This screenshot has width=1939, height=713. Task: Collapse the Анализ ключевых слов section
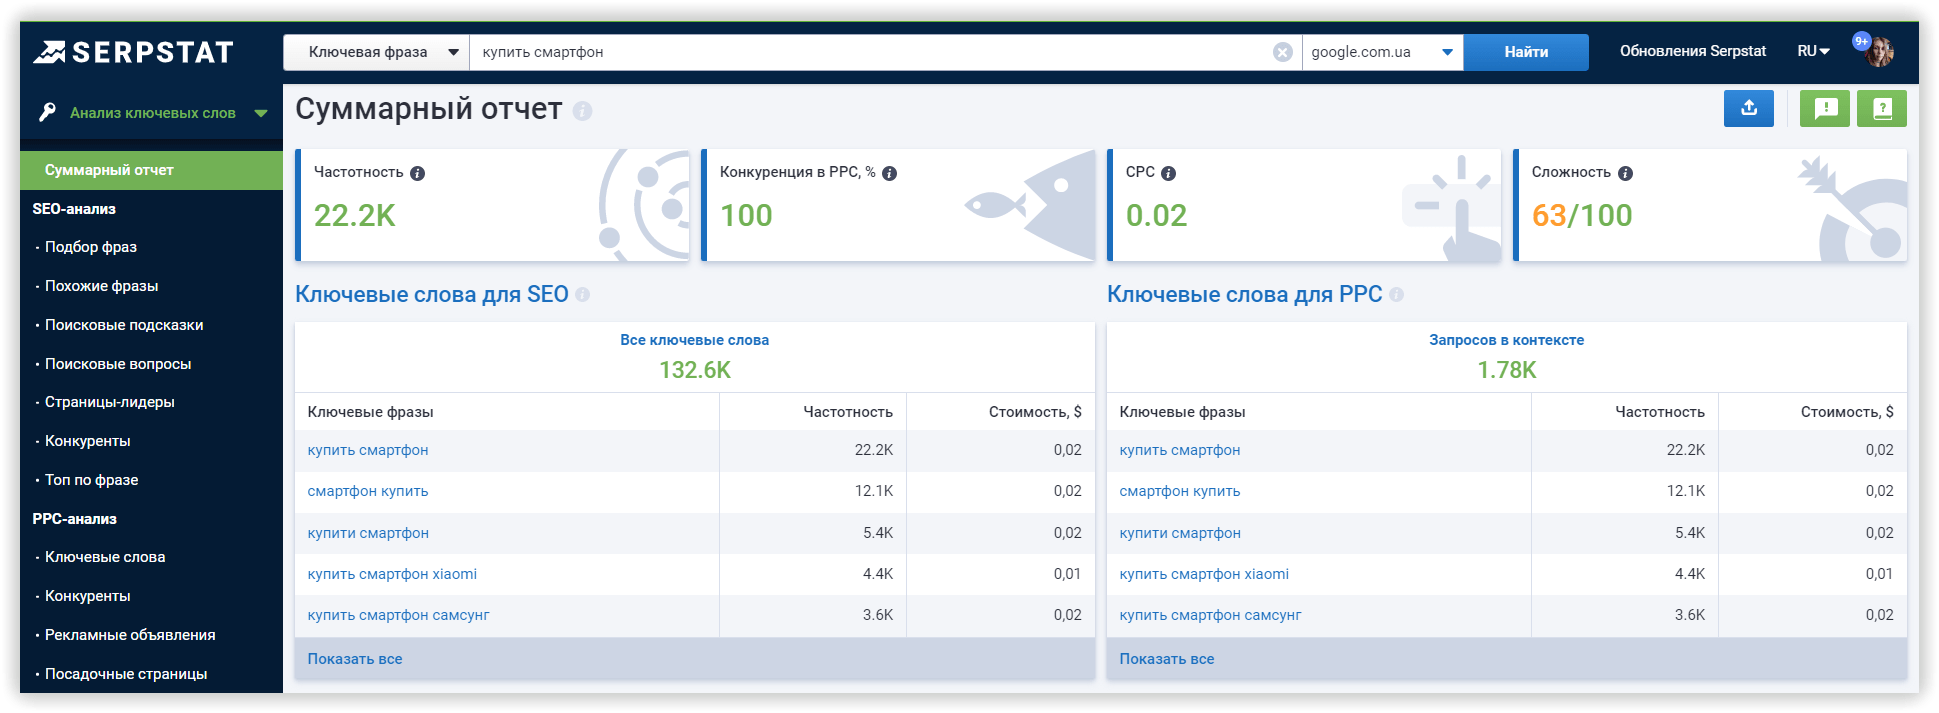click(261, 113)
